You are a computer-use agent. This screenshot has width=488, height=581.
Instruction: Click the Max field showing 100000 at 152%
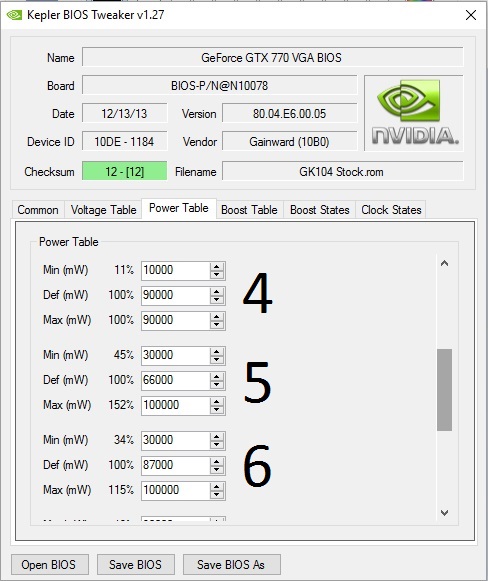click(176, 405)
